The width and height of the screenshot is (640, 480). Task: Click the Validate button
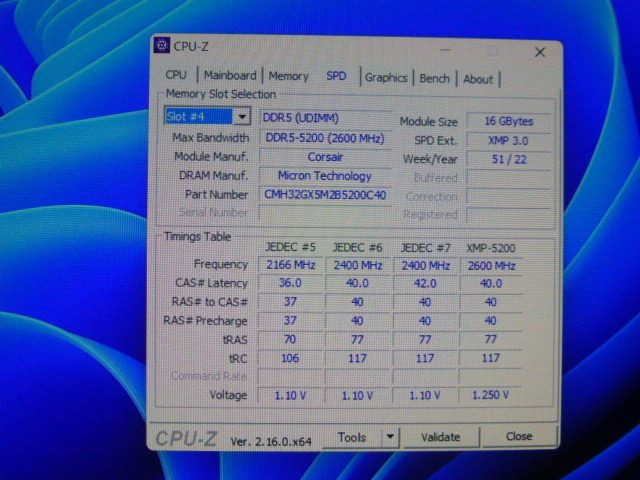click(x=440, y=437)
